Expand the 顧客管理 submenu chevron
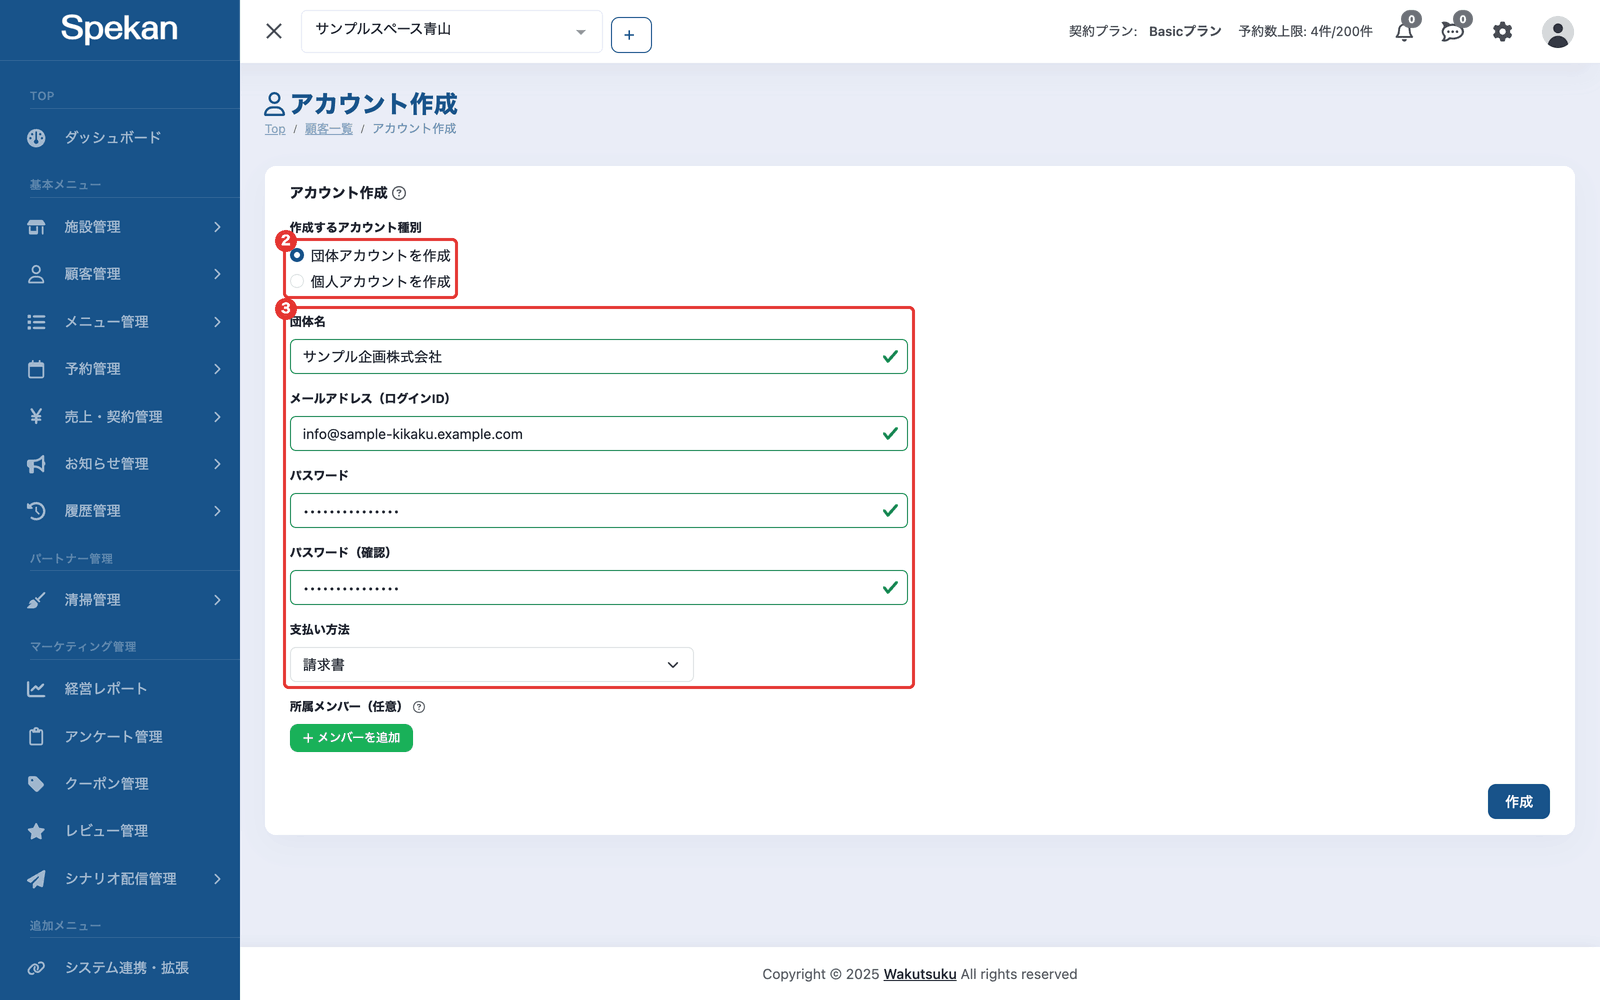Screen dimensions: 1600x1000 coord(217,274)
